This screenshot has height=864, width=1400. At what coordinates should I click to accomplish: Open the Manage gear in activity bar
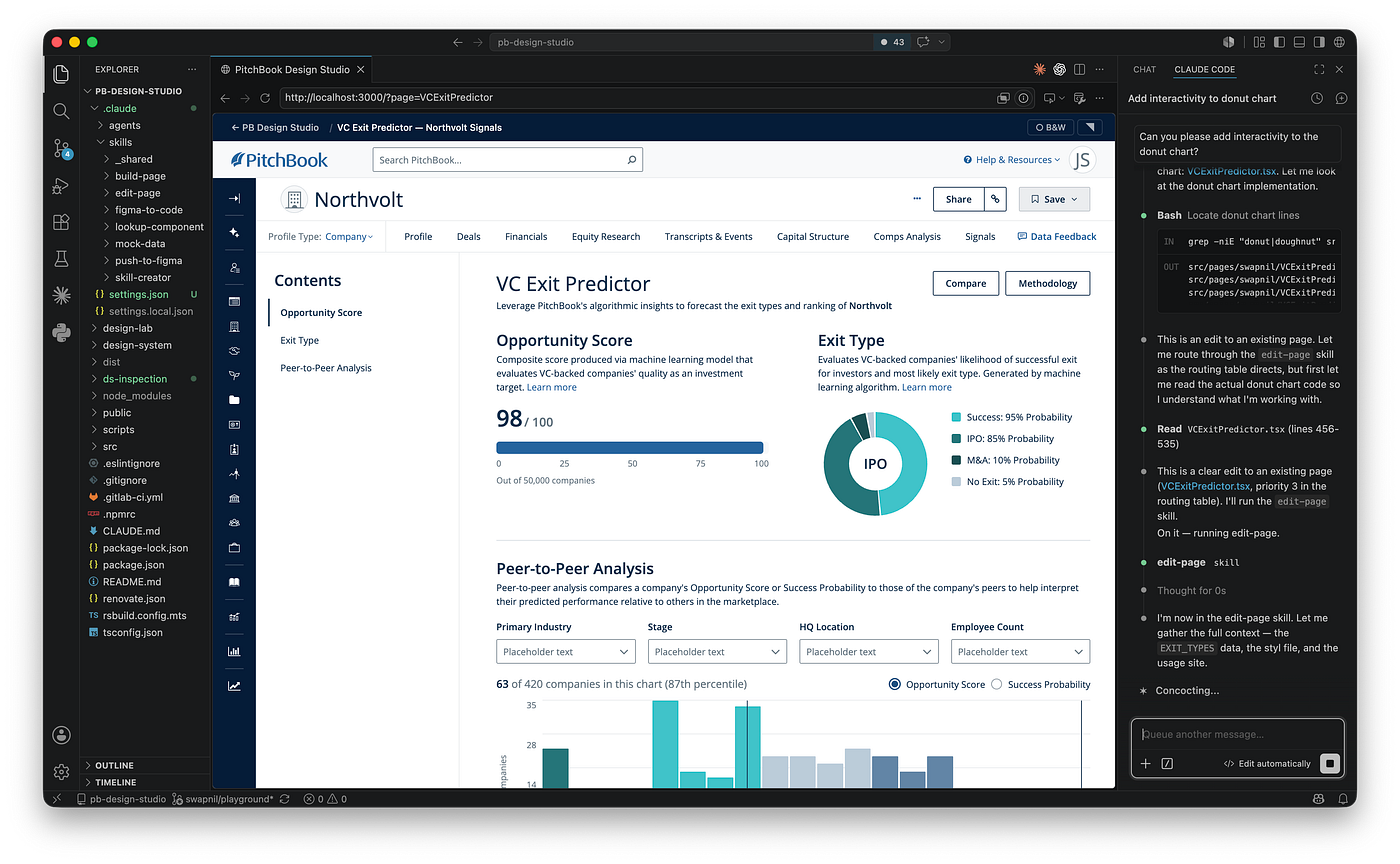[61, 772]
